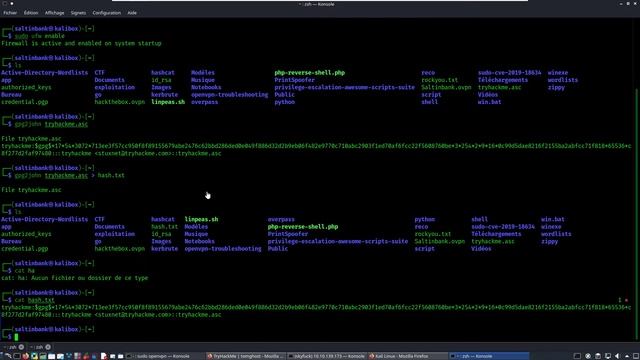Close the first zsh terminal tab

[x=21, y=347]
